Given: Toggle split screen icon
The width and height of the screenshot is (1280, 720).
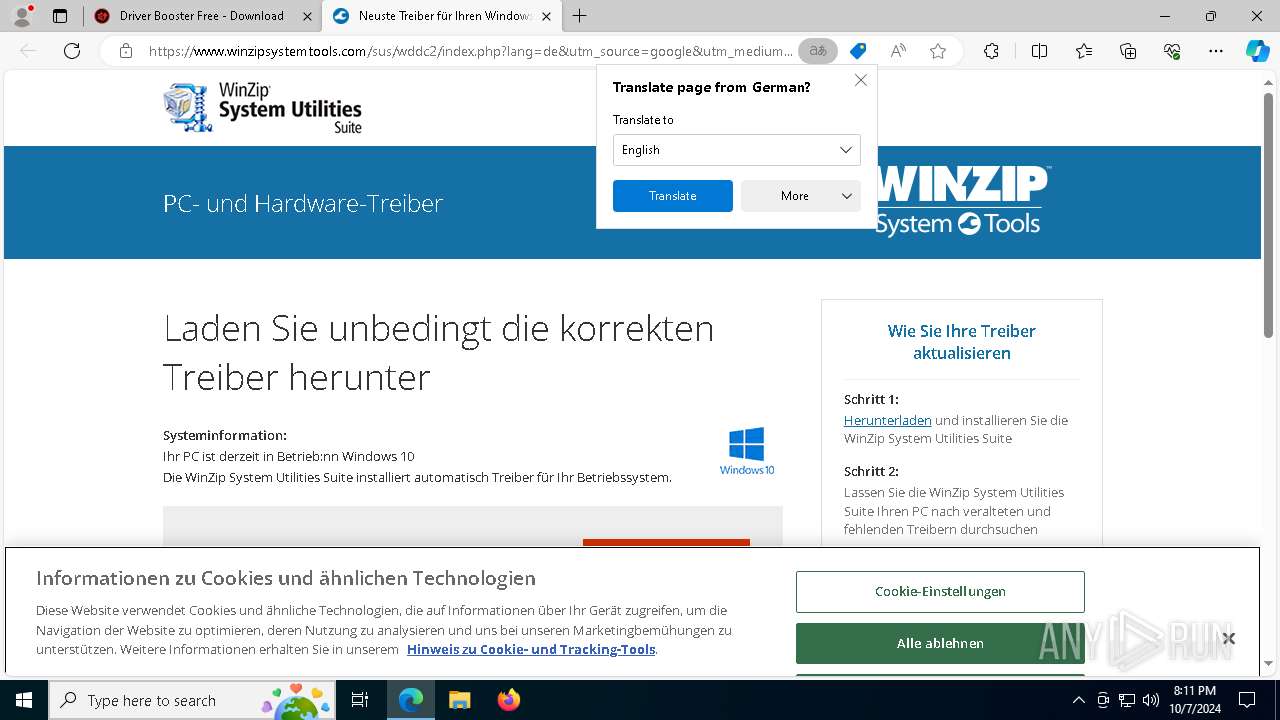Looking at the screenshot, I should pos(1039,51).
